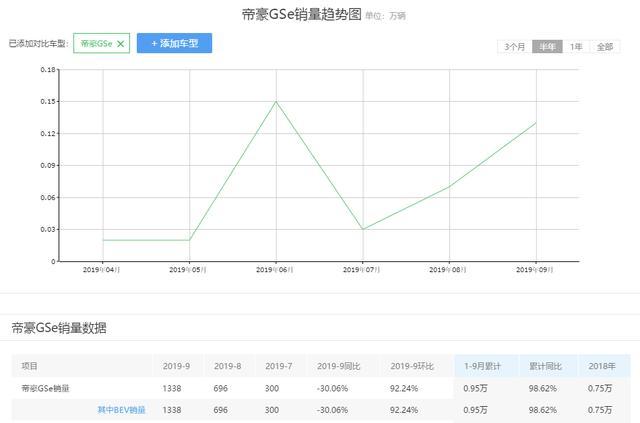The height and width of the screenshot is (423, 640).
Task: Click the 已添加对比车型 label
Action: coord(39,44)
